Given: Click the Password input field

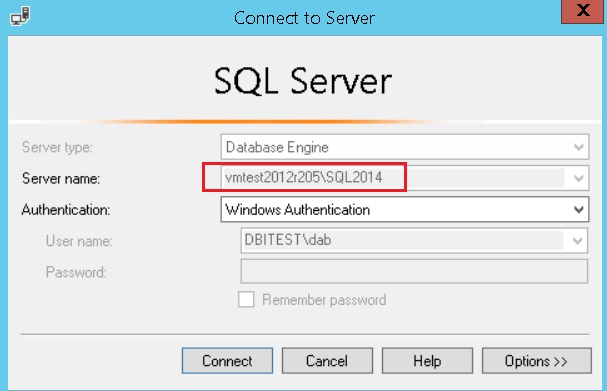Looking at the screenshot, I should click(414, 272).
